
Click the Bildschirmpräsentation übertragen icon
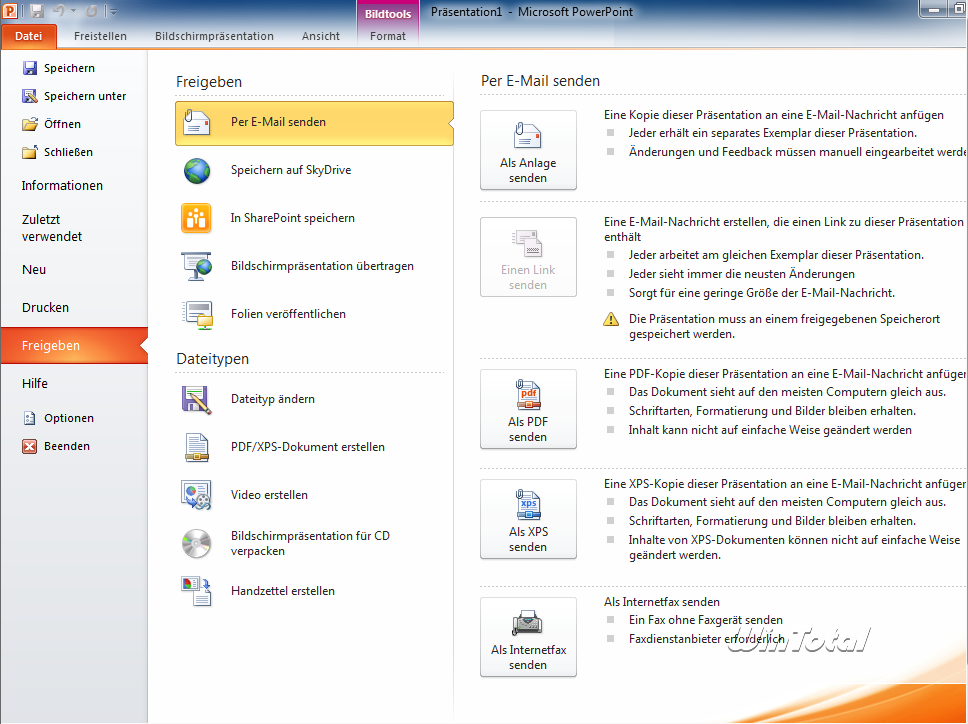[197, 266]
